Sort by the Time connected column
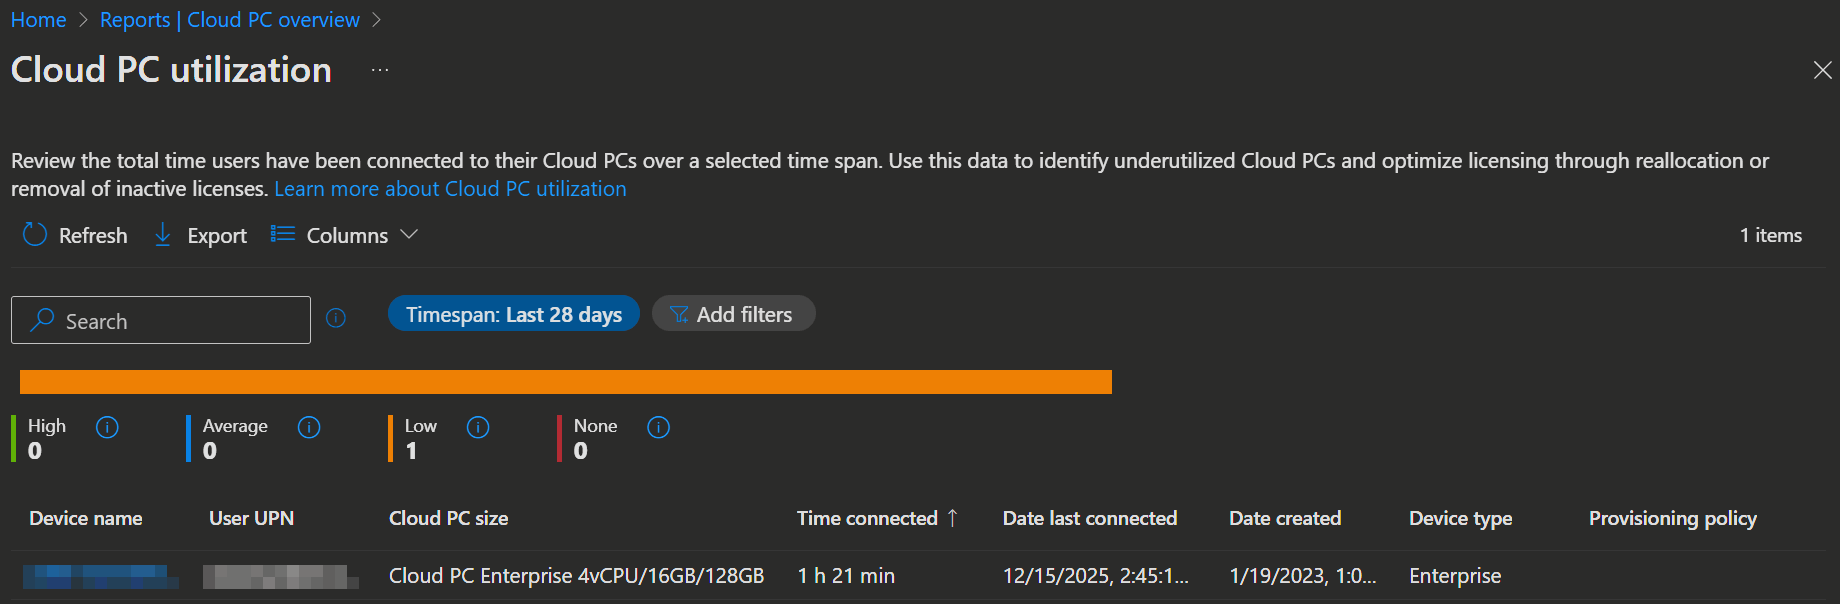The image size is (1840, 604). [x=867, y=518]
